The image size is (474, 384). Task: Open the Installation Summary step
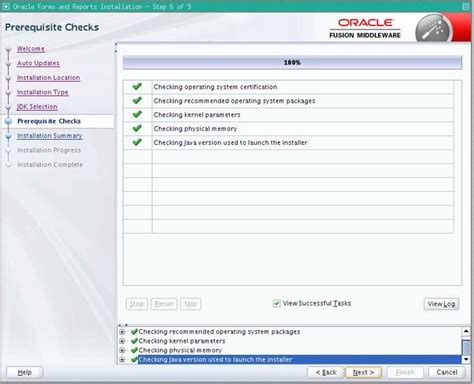click(50, 136)
